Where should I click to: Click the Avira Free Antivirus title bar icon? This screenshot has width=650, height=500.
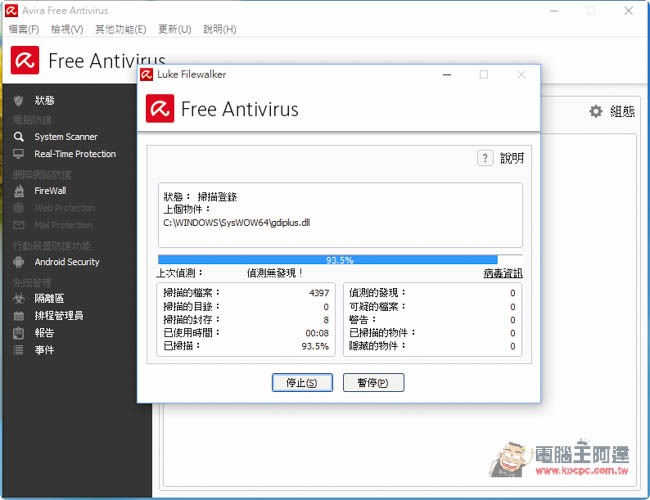pyautogui.click(x=11, y=10)
